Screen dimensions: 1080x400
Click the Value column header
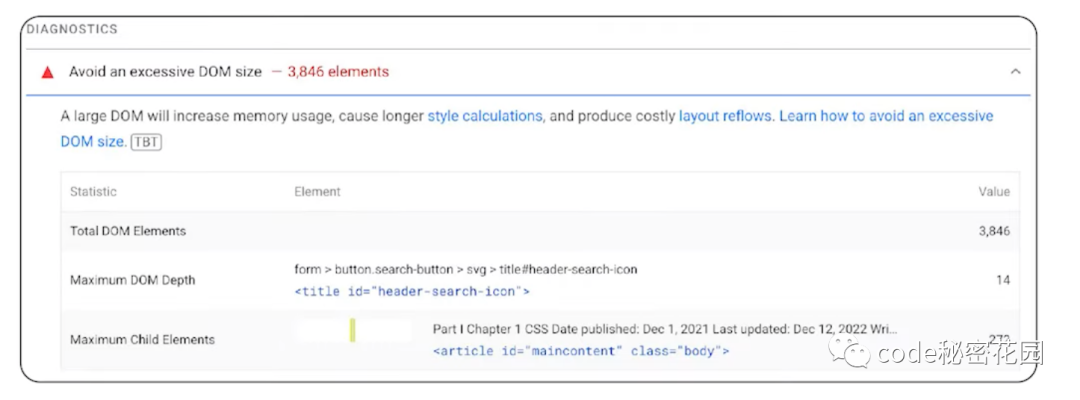[994, 191]
